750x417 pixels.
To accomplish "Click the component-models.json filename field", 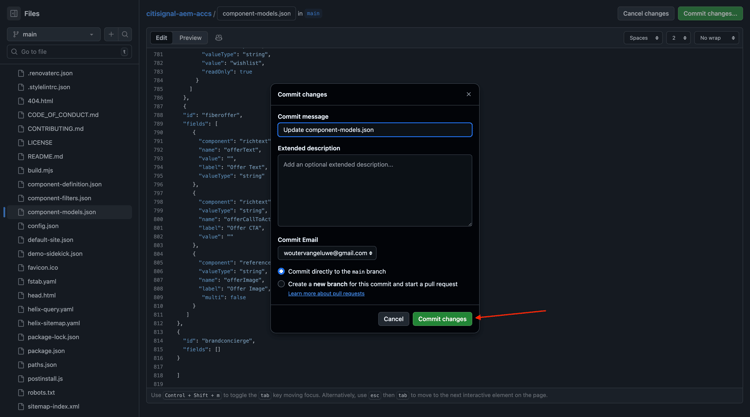I will (x=256, y=13).
